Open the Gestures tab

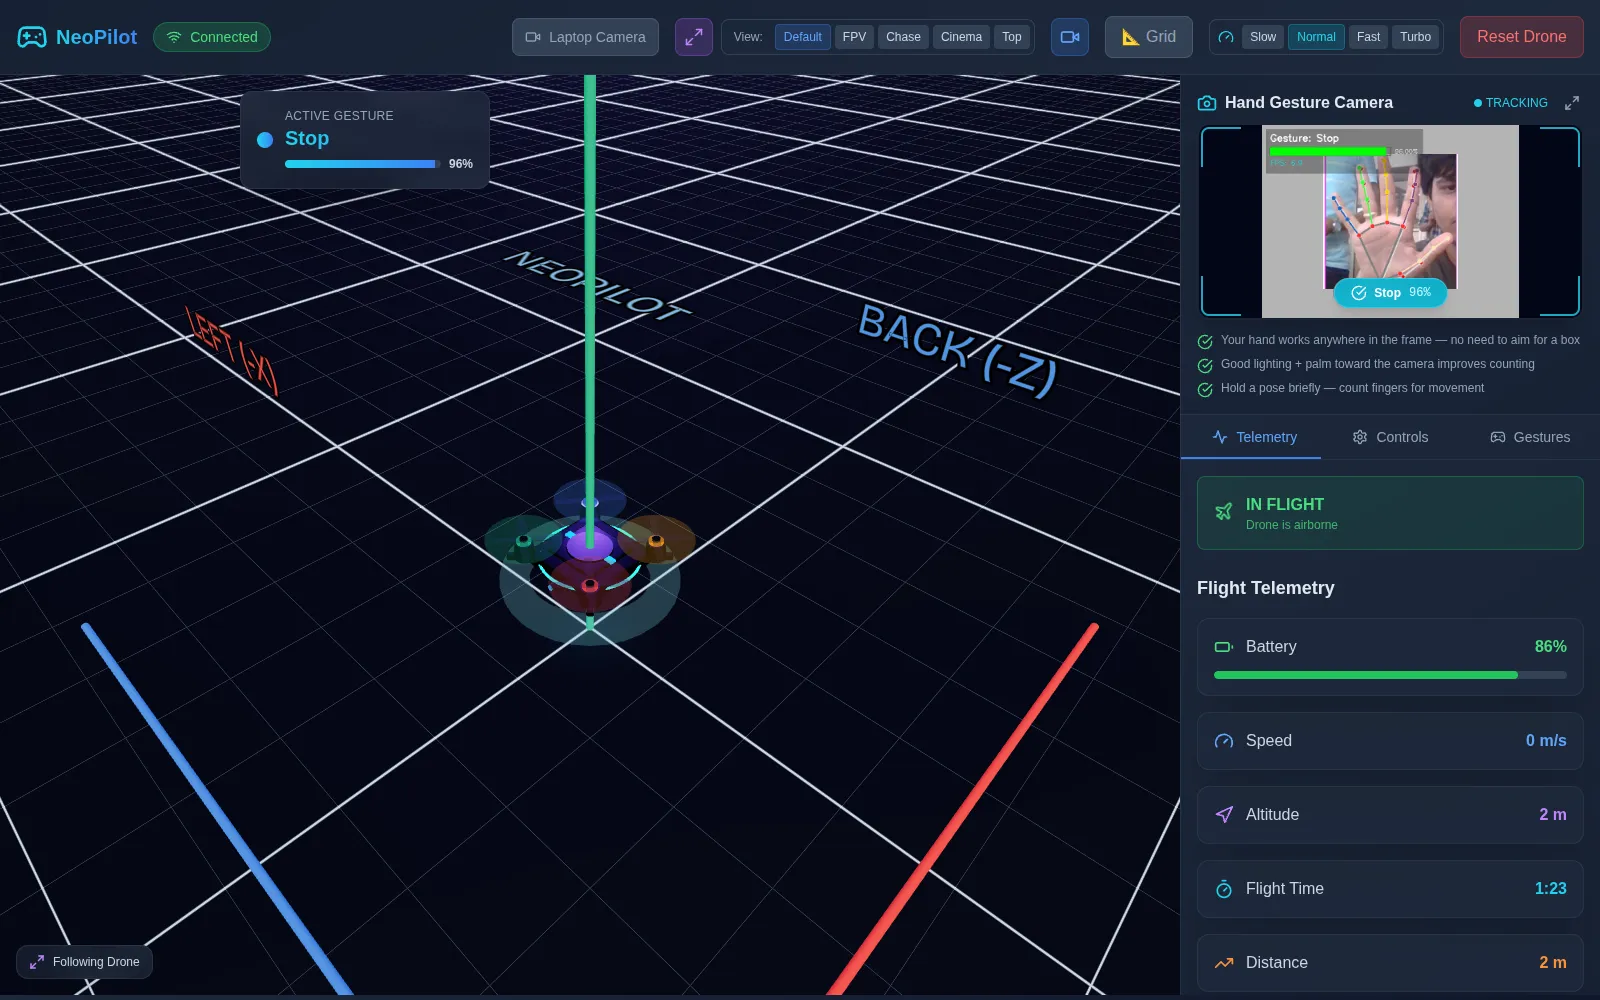point(1529,437)
